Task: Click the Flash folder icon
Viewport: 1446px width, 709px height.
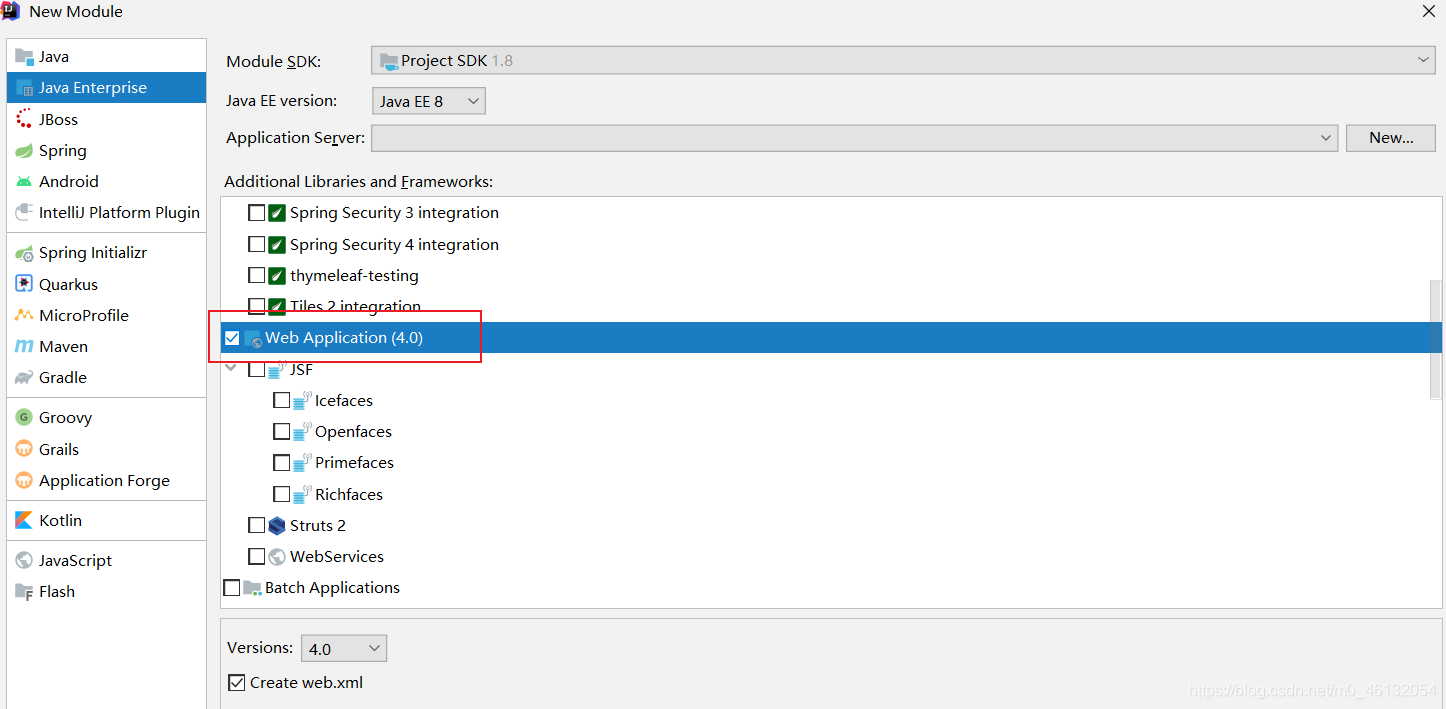Action: tap(24, 591)
